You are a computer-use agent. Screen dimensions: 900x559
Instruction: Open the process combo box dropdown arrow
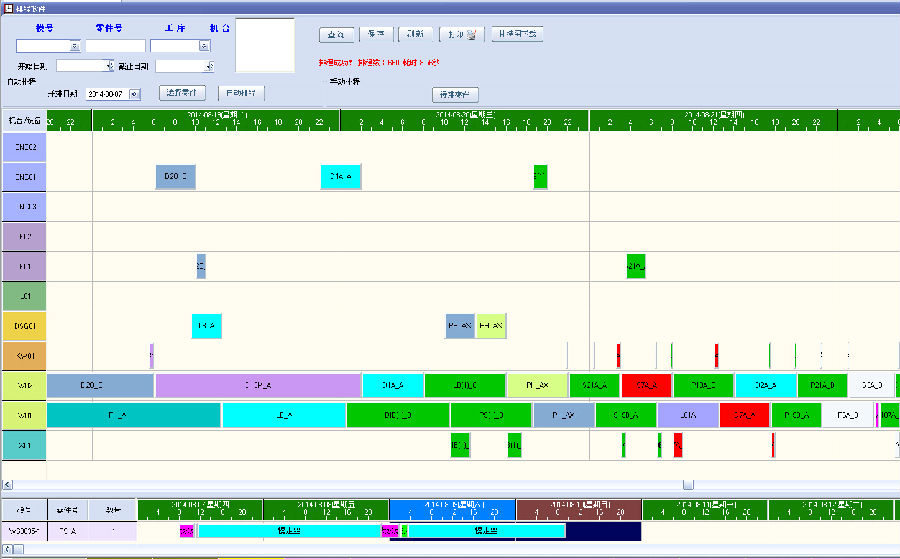pyautogui.click(x=204, y=46)
